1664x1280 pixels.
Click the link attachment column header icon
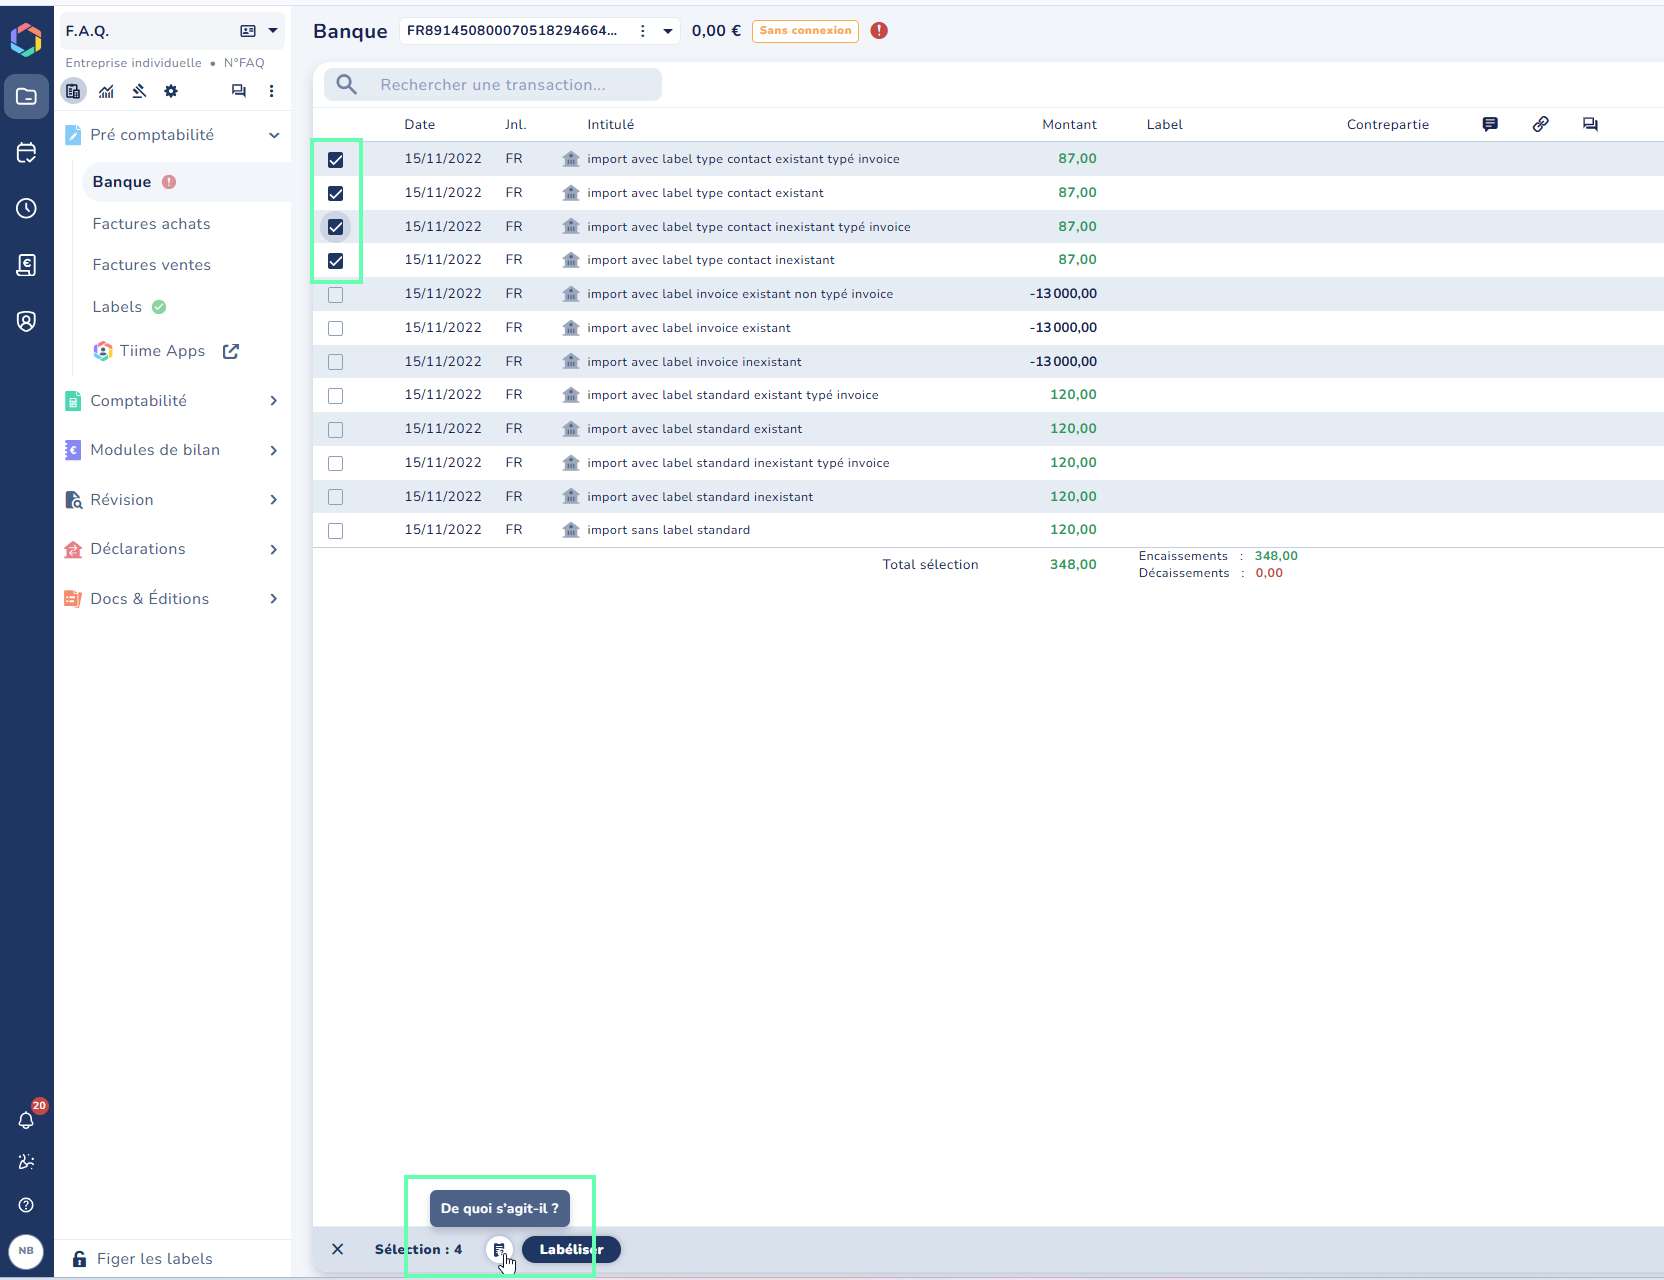[x=1540, y=124]
